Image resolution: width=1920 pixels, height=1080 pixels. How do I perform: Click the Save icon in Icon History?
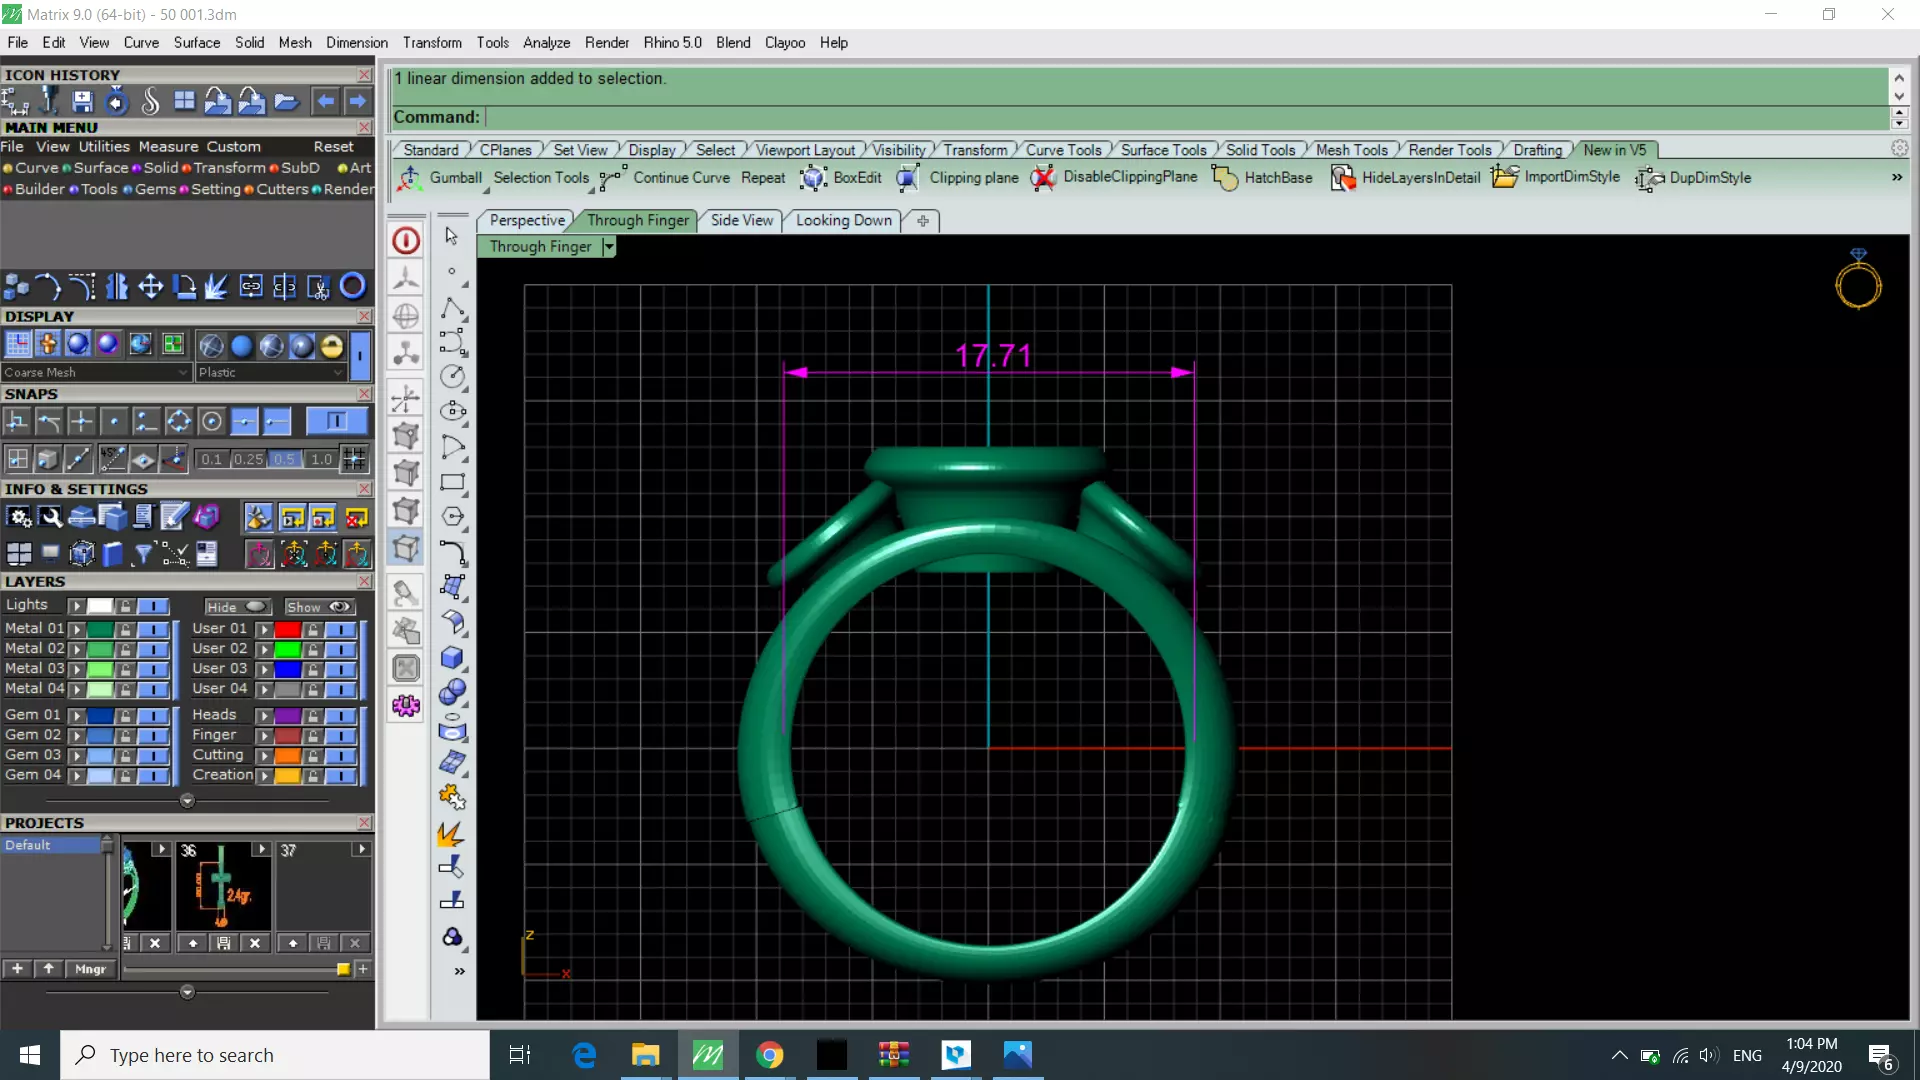click(82, 101)
